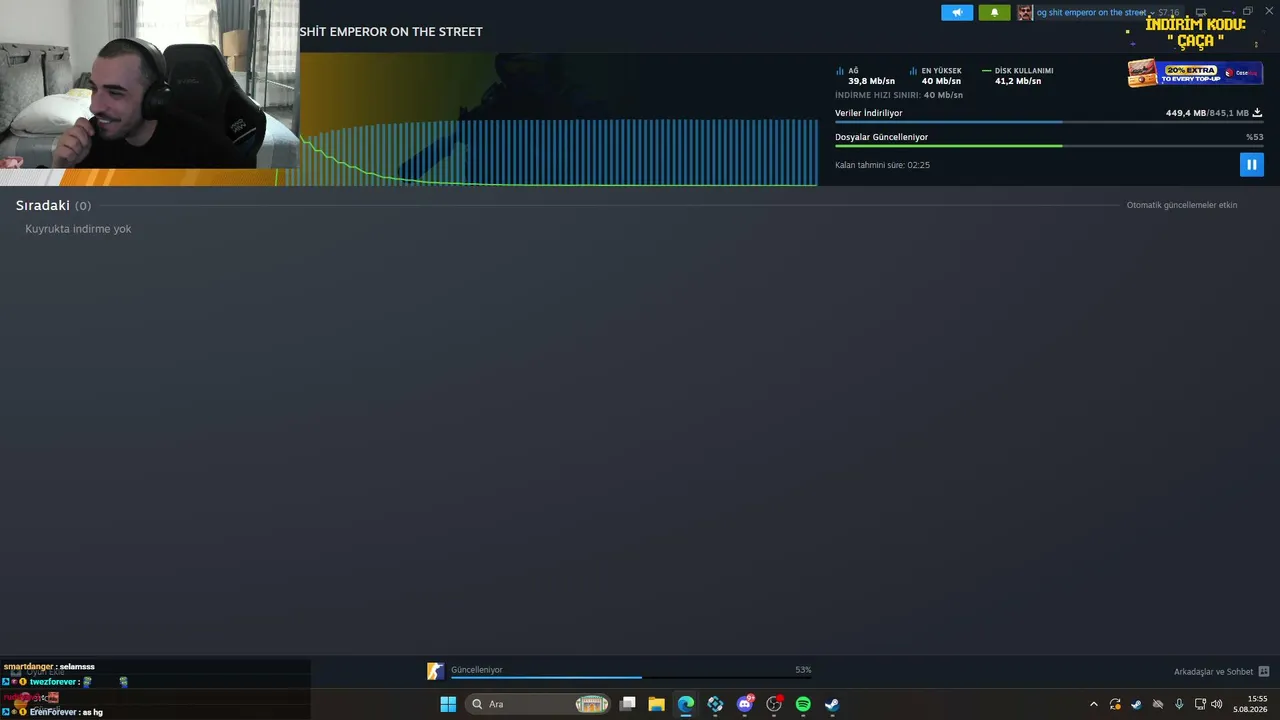Expand the 'og shit emperor on the street' account menu
The image size is (1280, 720).
click(1095, 12)
